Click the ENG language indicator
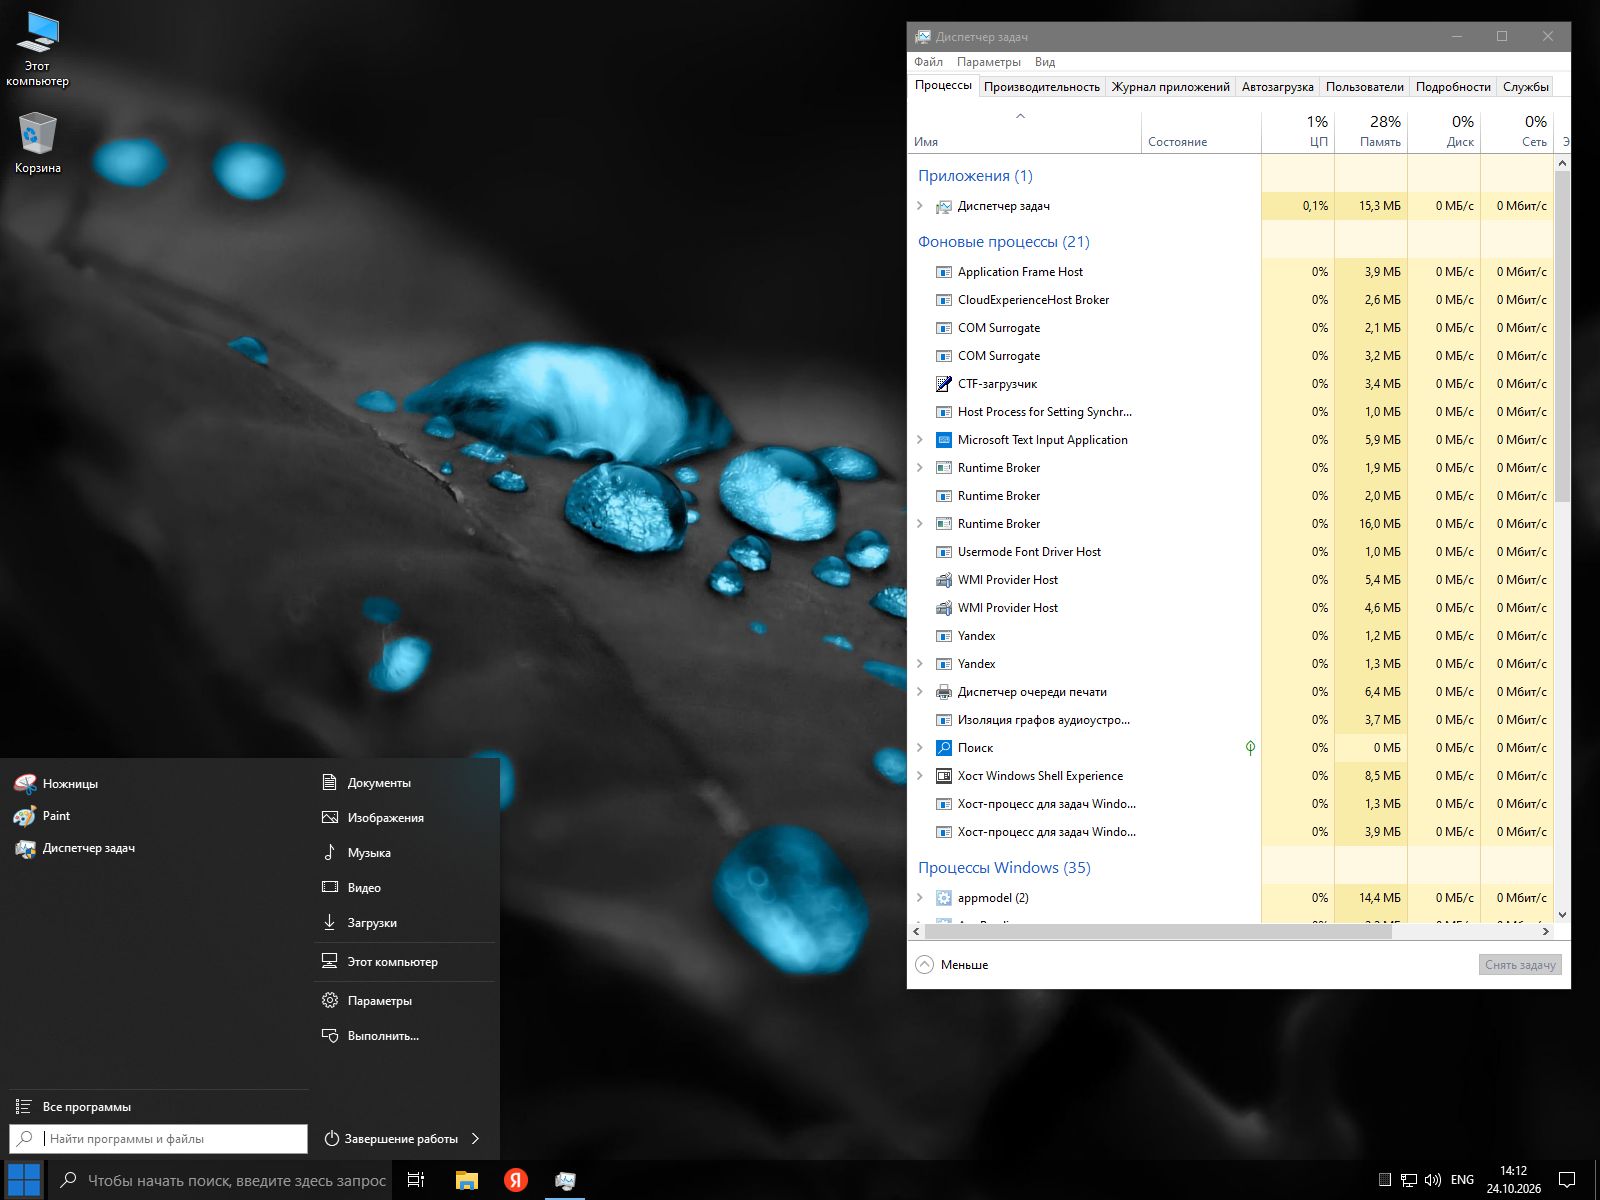Image resolution: width=1600 pixels, height=1200 pixels. 1462,1180
